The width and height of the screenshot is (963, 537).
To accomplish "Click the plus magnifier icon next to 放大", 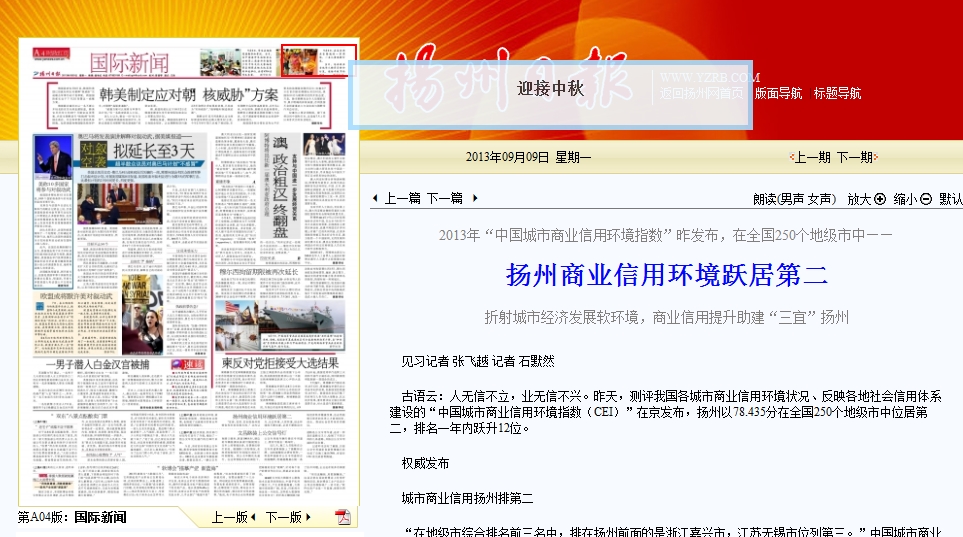I will click(x=880, y=199).
